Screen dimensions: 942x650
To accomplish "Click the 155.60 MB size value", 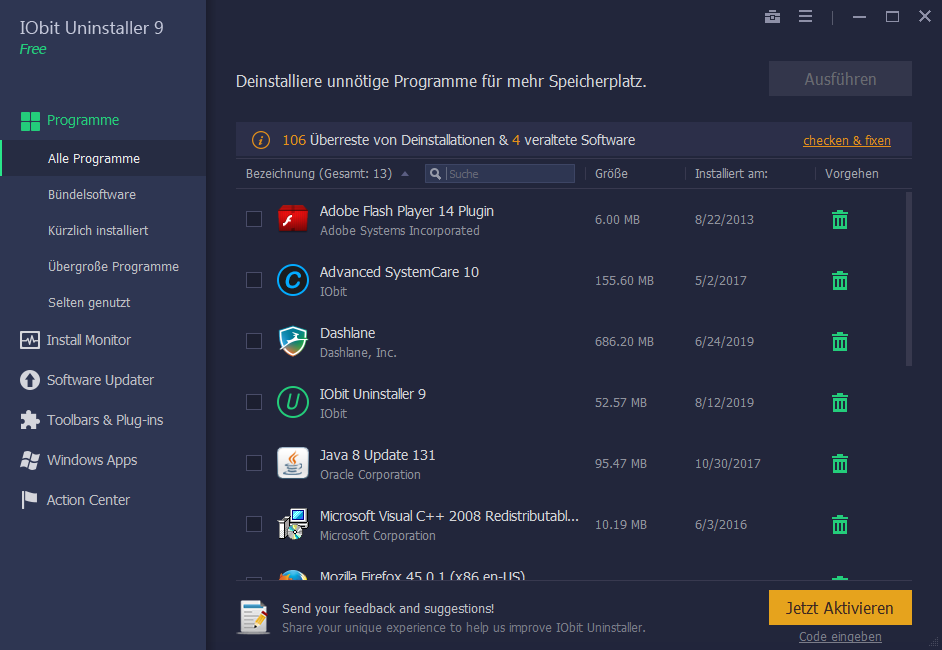I will click(624, 281).
